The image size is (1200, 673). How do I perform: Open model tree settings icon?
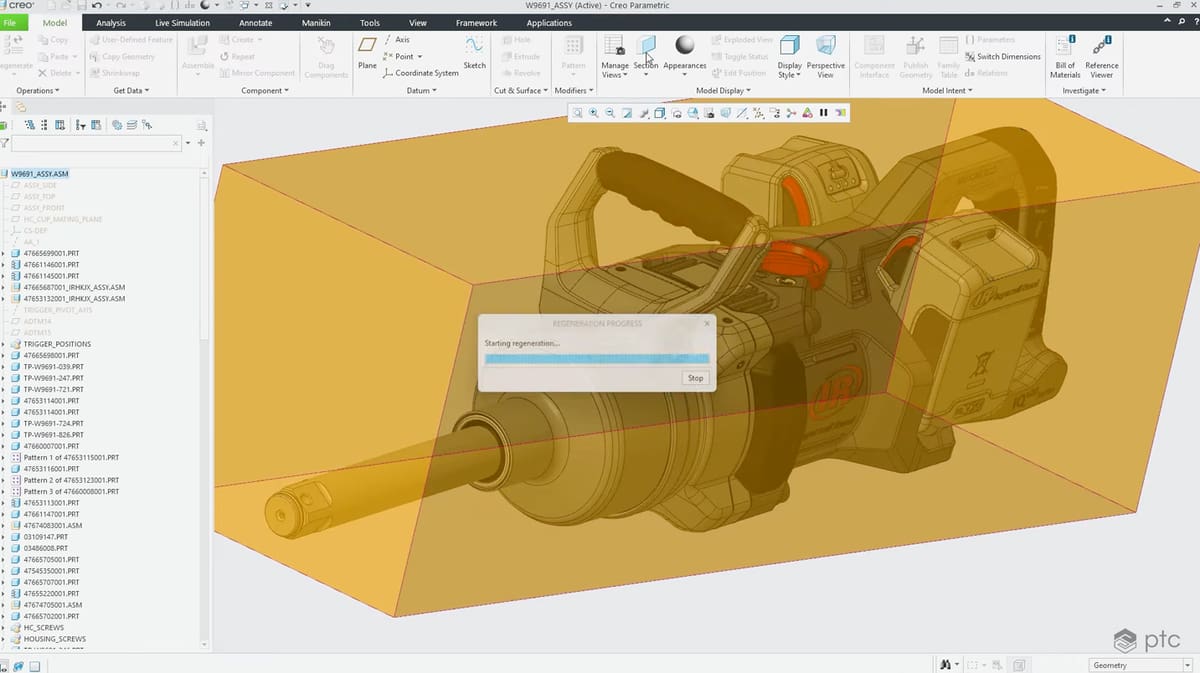pos(203,125)
